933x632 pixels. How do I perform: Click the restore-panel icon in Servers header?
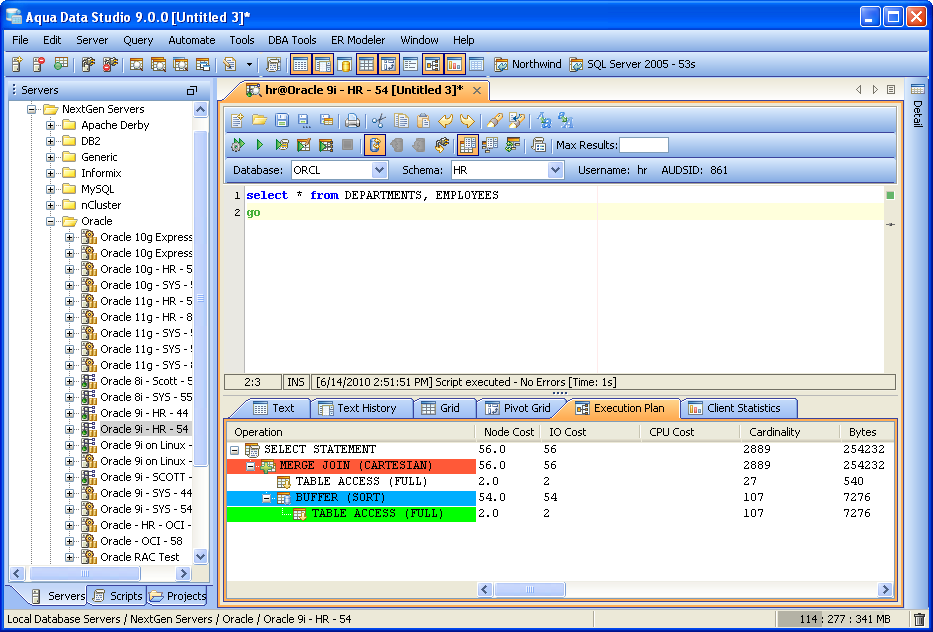[192, 90]
